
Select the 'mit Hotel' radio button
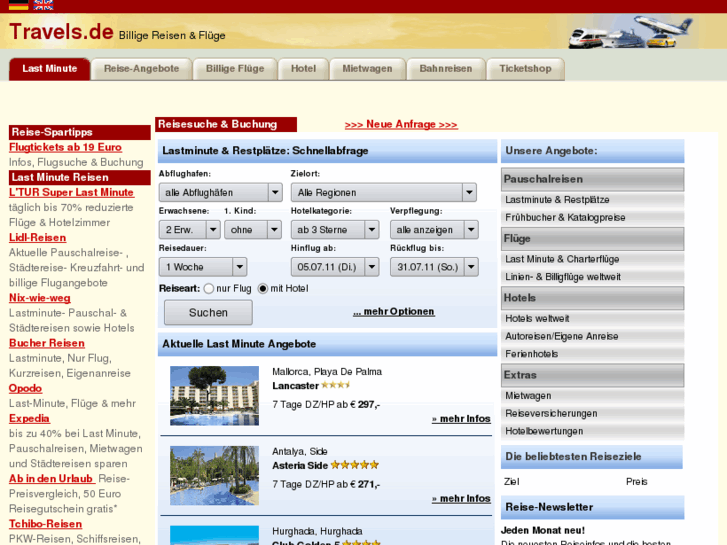point(263,289)
